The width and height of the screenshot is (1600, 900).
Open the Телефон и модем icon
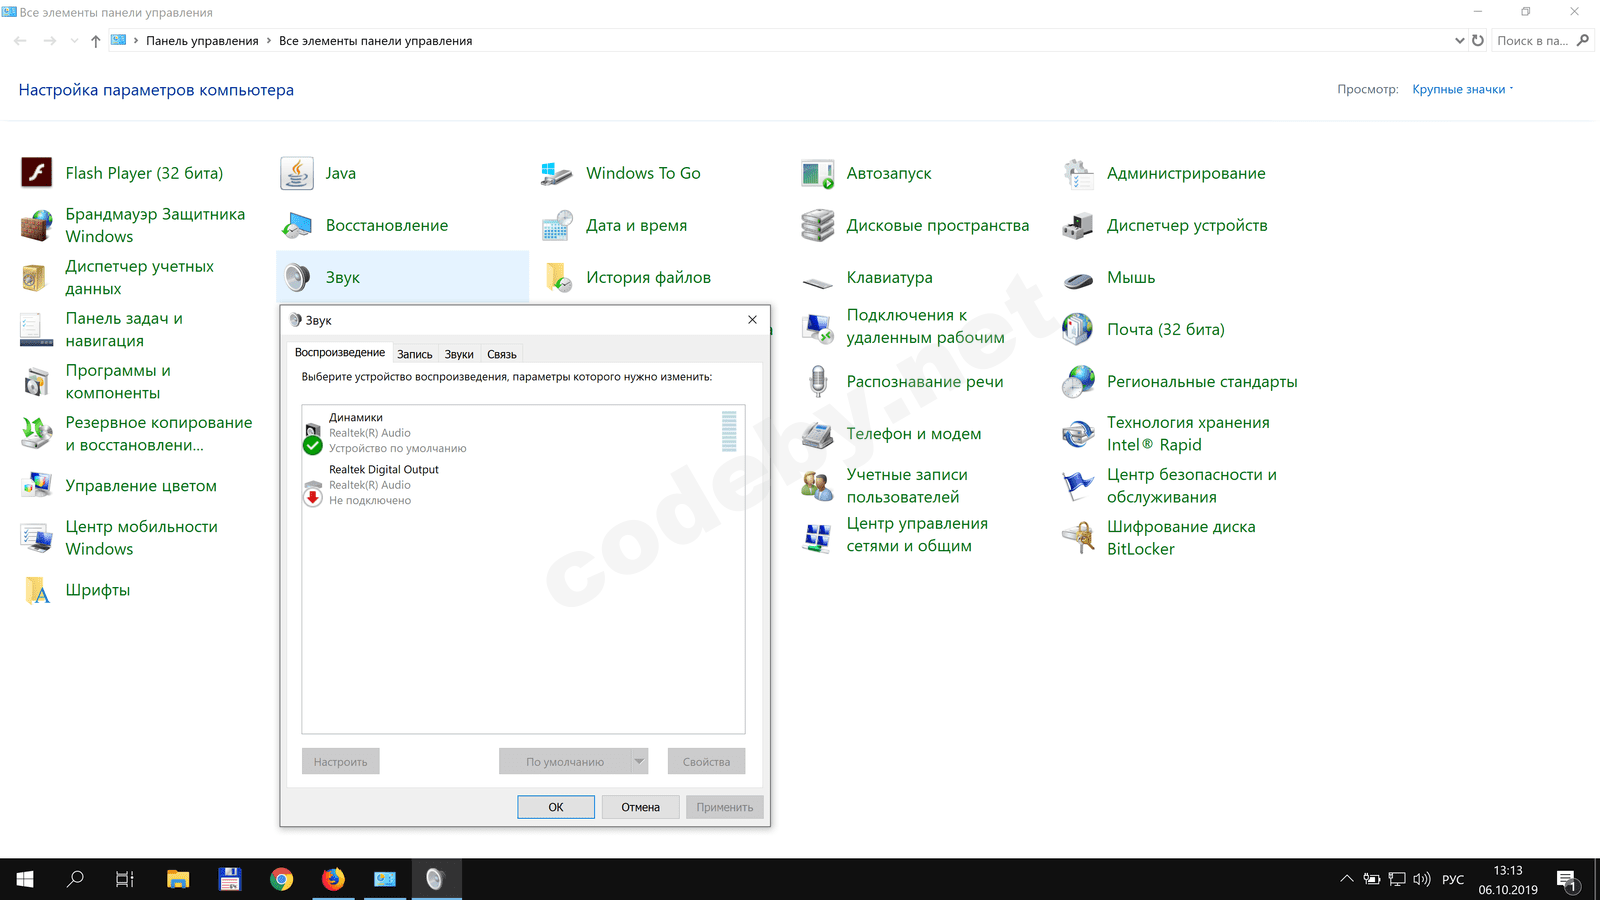click(x=818, y=433)
